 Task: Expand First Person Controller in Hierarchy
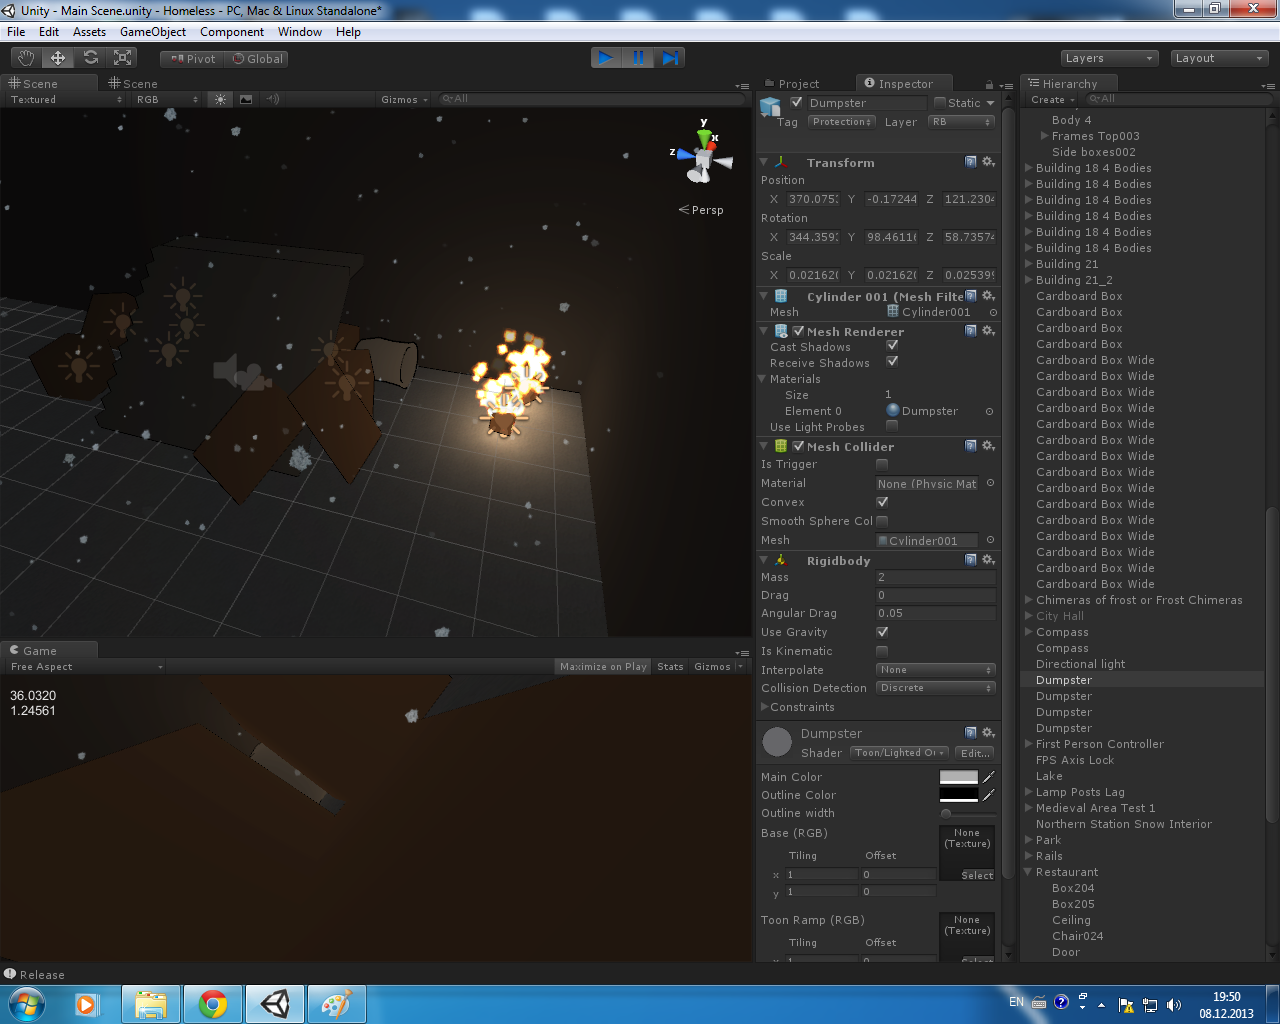tap(1029, 744)
